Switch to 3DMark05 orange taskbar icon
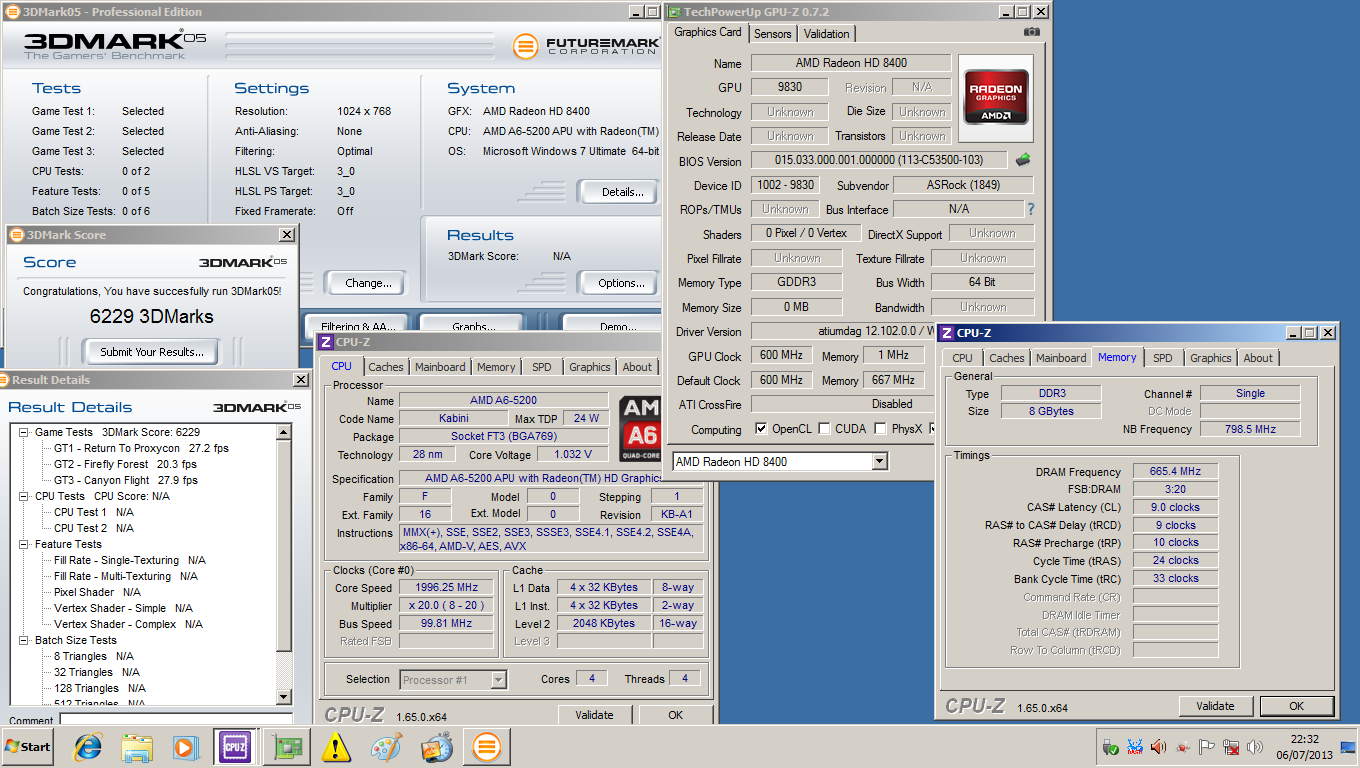The width and height of the screenshot is (1360, 768). [487, 747]
